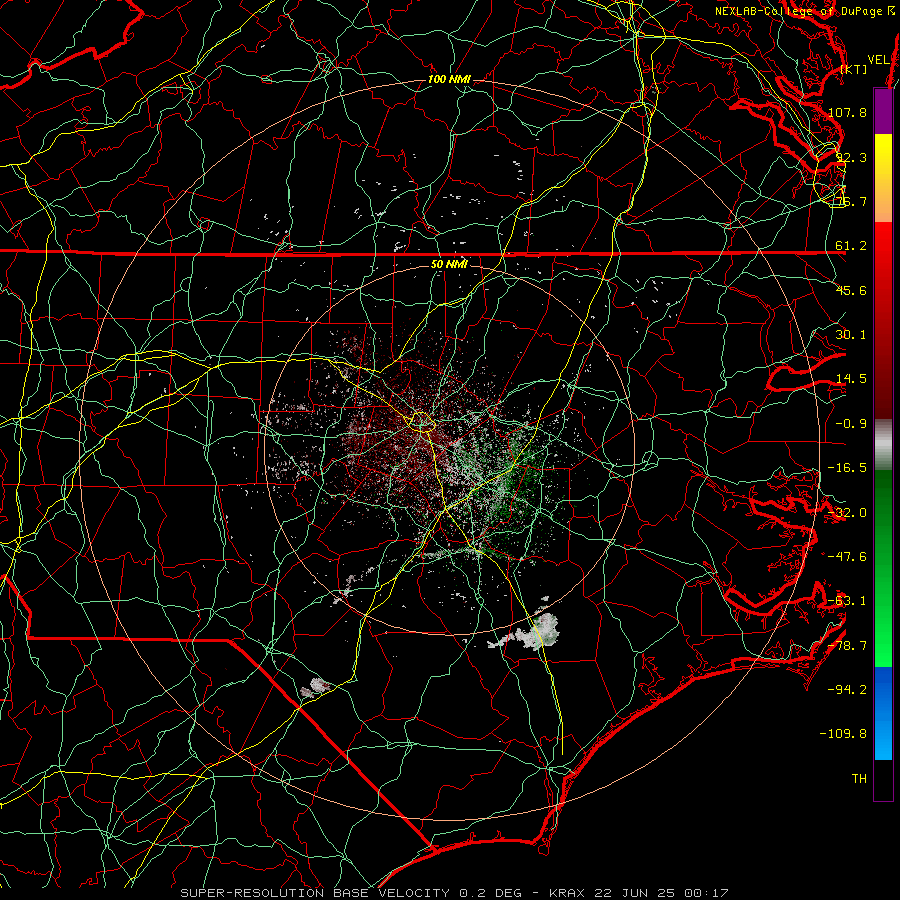Select the -47.6 velocity scale value
This screenshot has width=900, height=900.
pyautogui.click(x=847, y=557)
